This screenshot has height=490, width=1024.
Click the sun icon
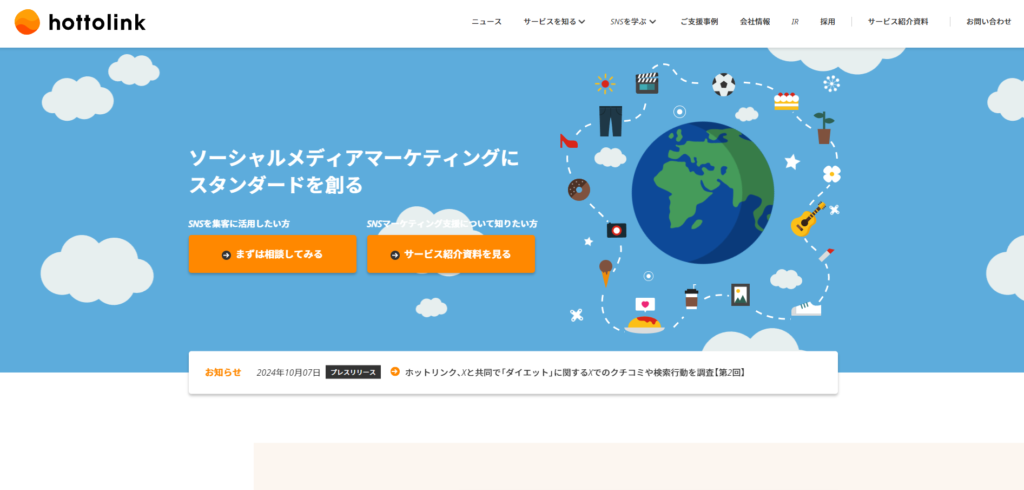pyautogui.click(x=605, y=84)
